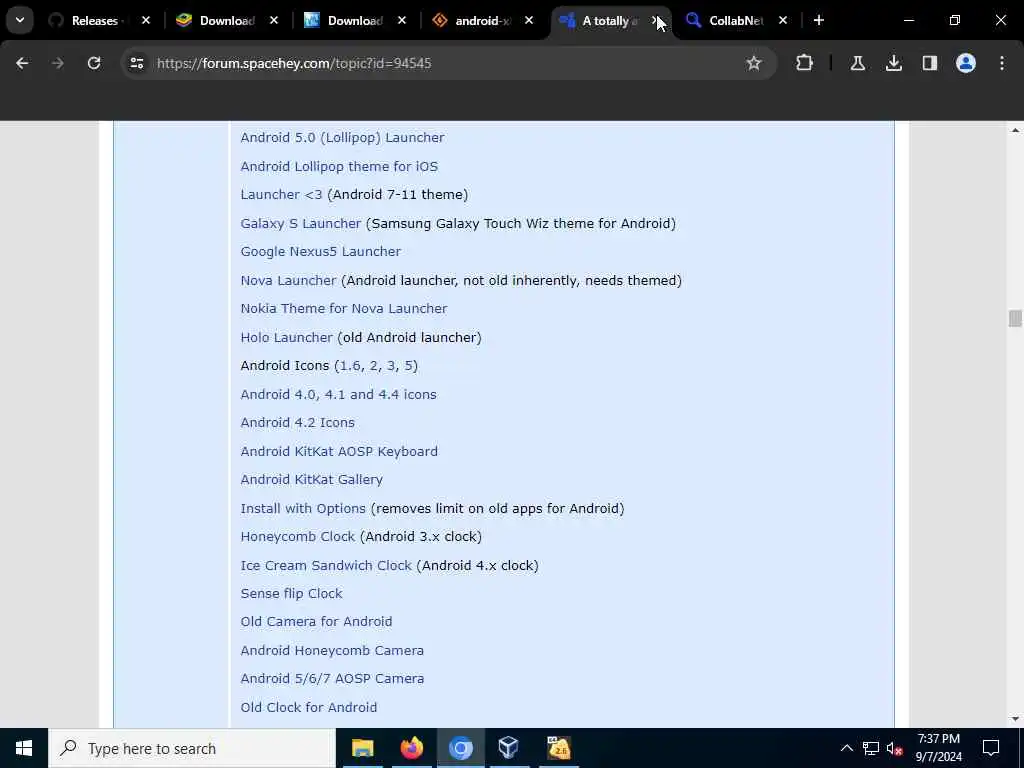The width and height of the screenshot is (1024, 768).
Task: Open the yellow 2.6 taskbar app
Action: point(558,748)
